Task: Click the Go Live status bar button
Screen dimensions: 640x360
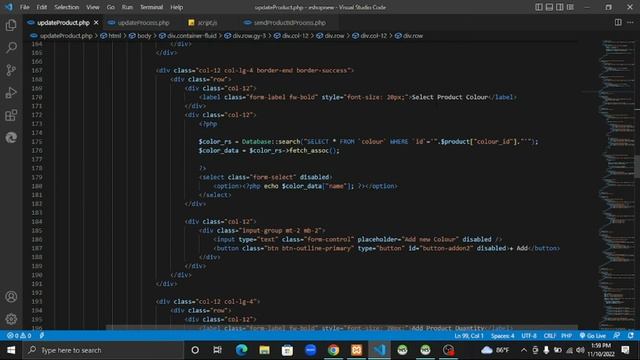Action: [593, 336]
